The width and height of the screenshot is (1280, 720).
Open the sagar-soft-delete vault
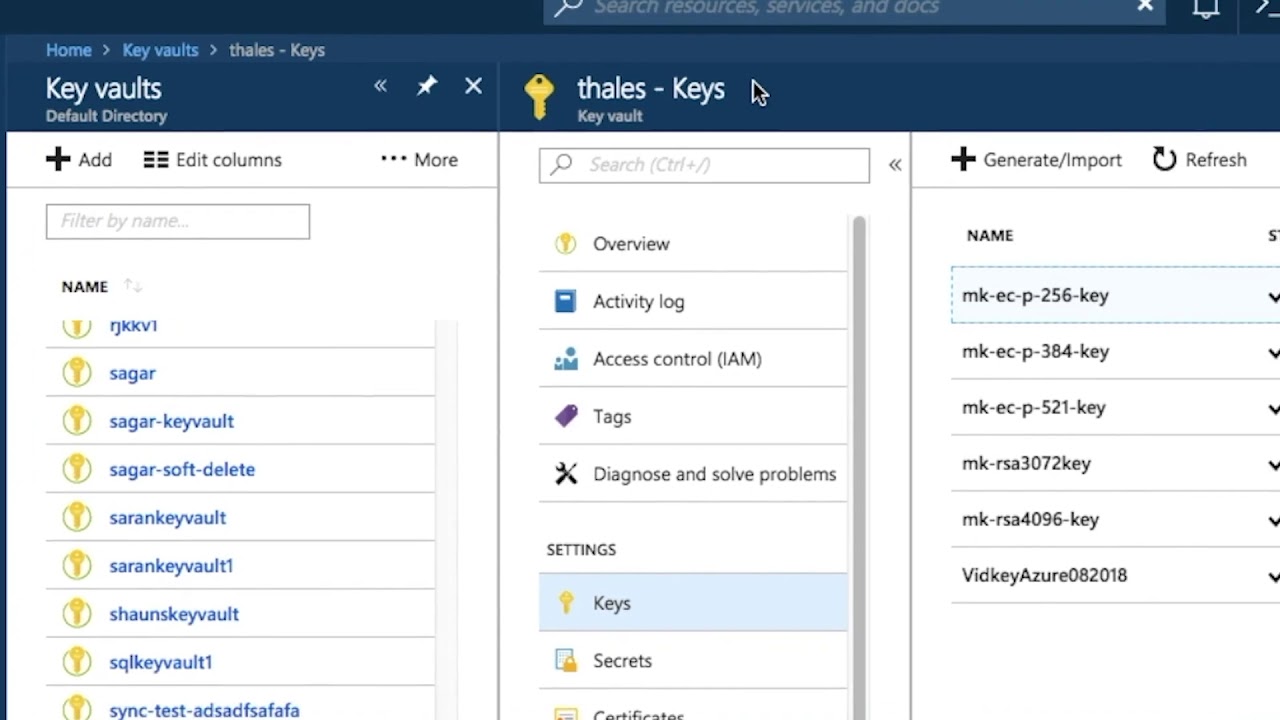click(182, 469)
